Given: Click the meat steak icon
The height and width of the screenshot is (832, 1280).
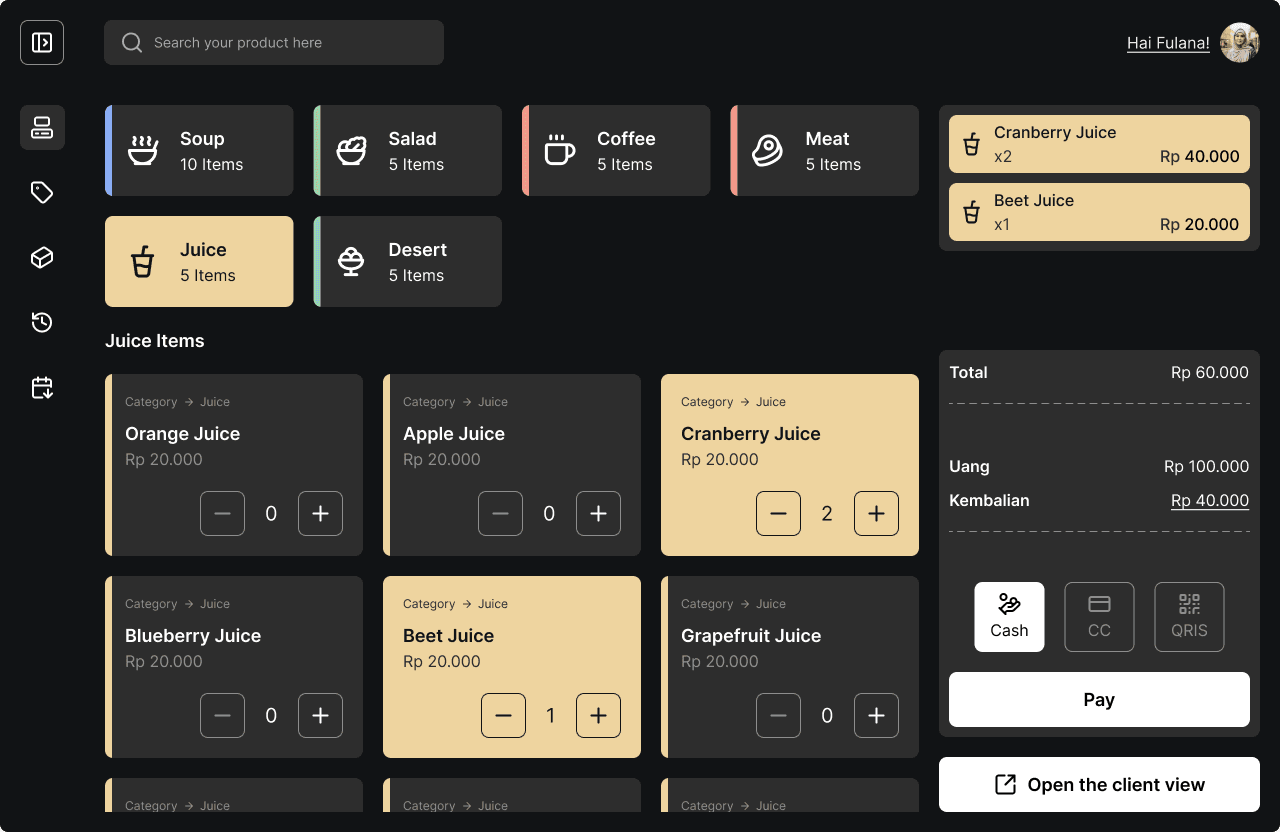Looking at the screenshot, I should click(768, 150).
